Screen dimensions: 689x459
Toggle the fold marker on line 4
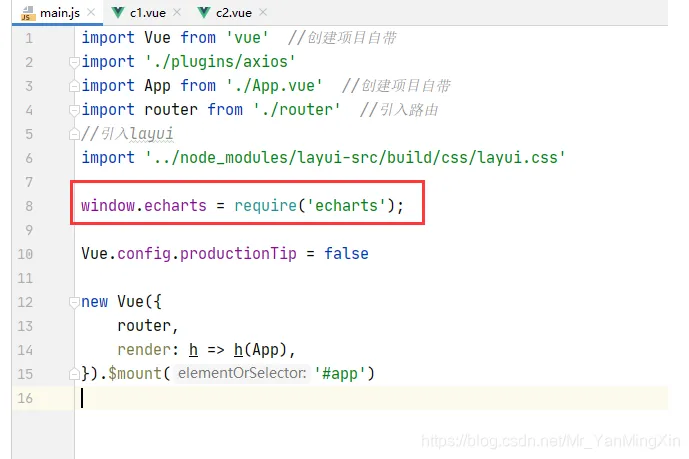74,110
